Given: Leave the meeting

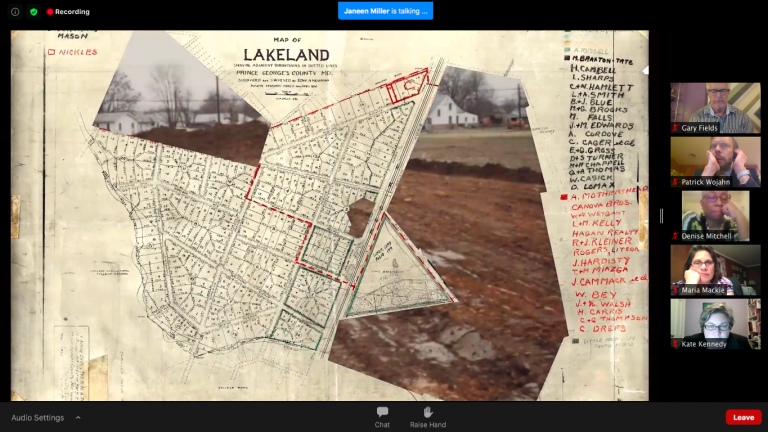Looking at the screenshot, I should click(x=743, y=417).
